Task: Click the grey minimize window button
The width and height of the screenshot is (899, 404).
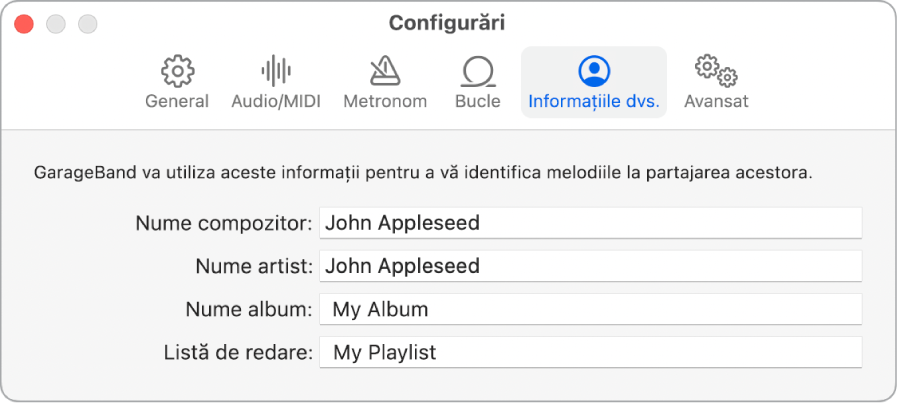Action: tap(56, 23)
